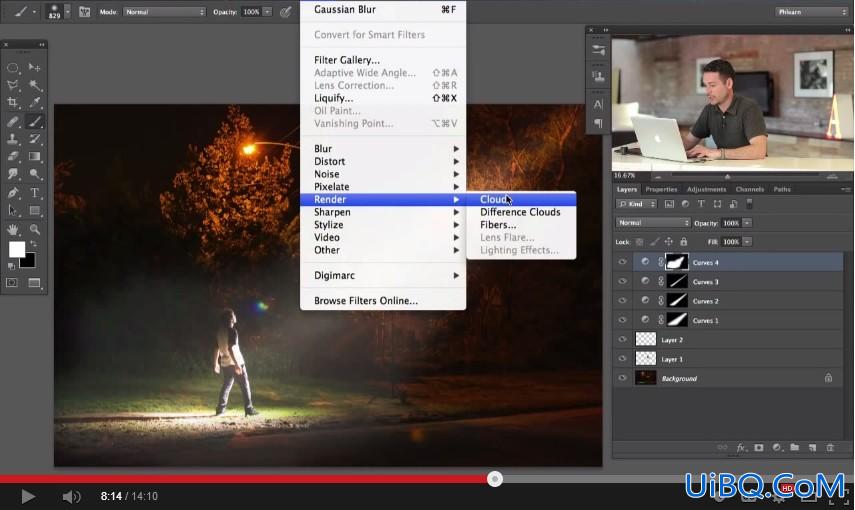Open Layers panel flyout menu
Screen dimensions: 855x510
click(x=846, y=189)
